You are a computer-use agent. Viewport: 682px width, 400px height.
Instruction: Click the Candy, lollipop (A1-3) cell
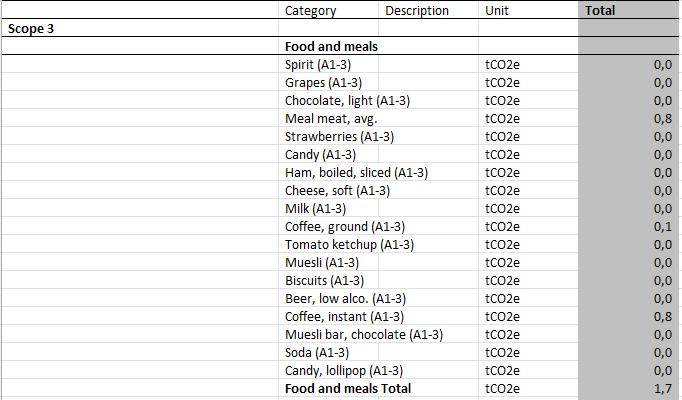[344, 371]
